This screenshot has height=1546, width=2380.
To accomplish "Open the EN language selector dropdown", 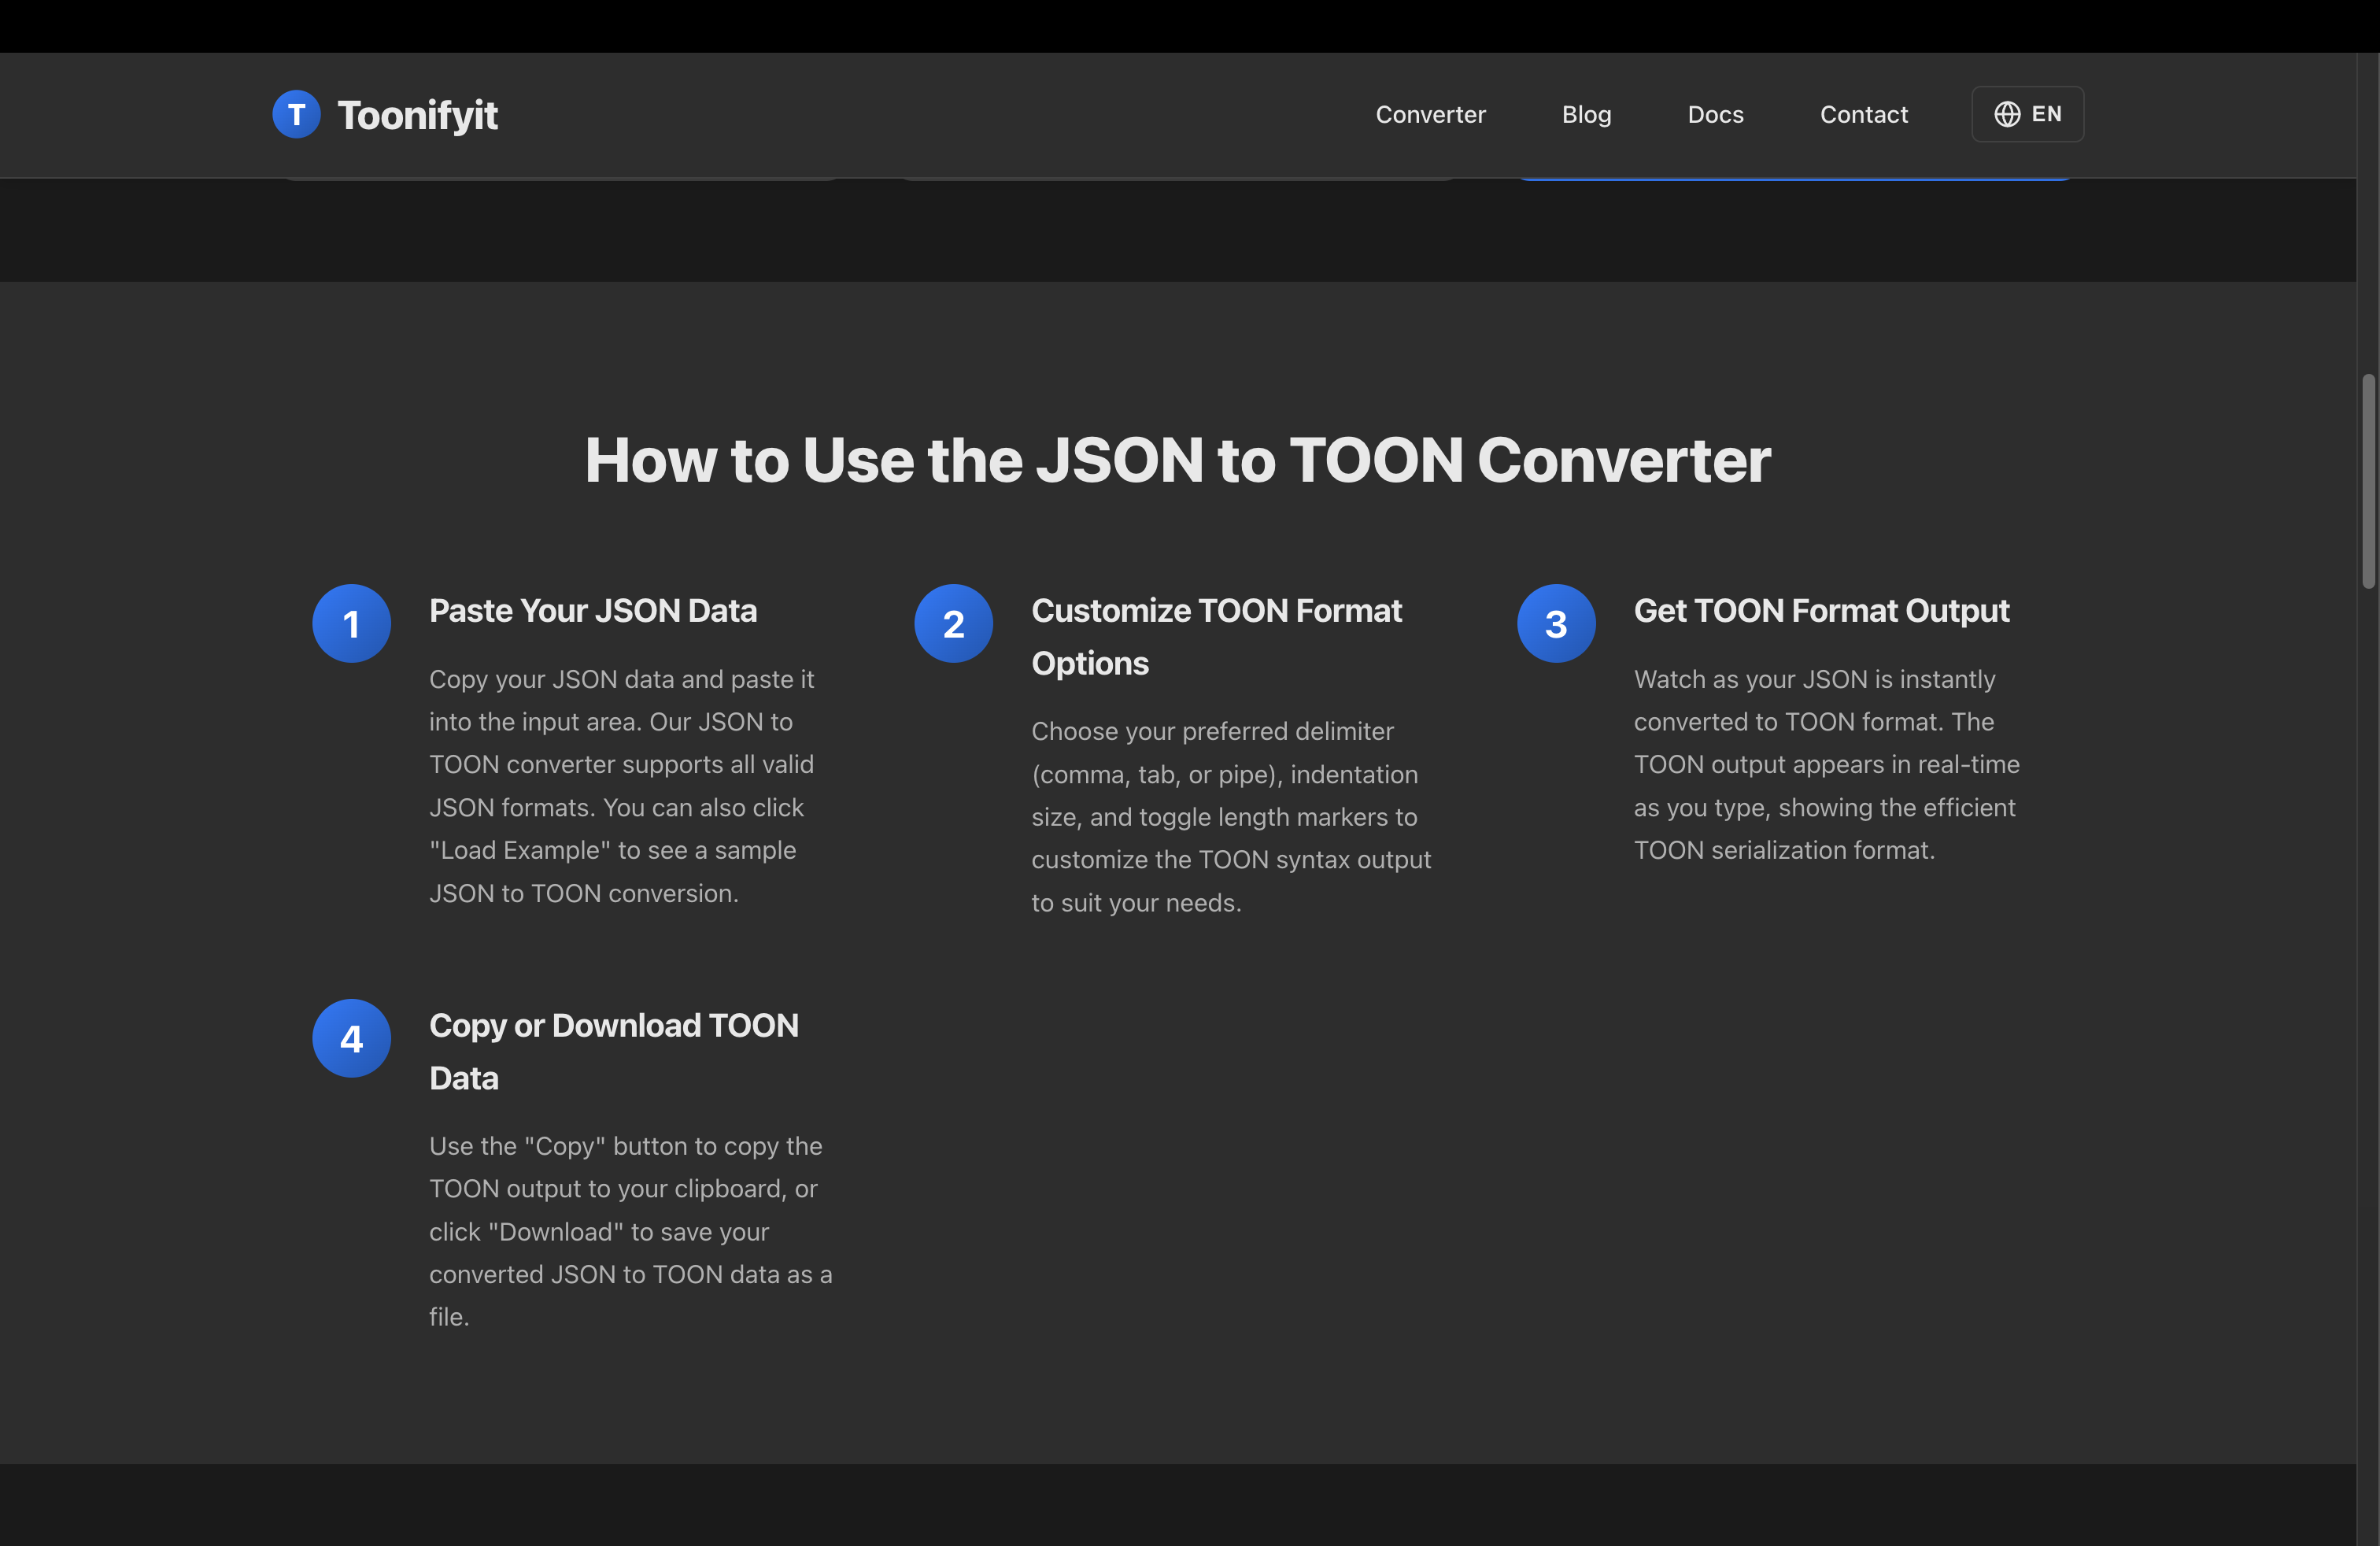I will click(2027, 113).
